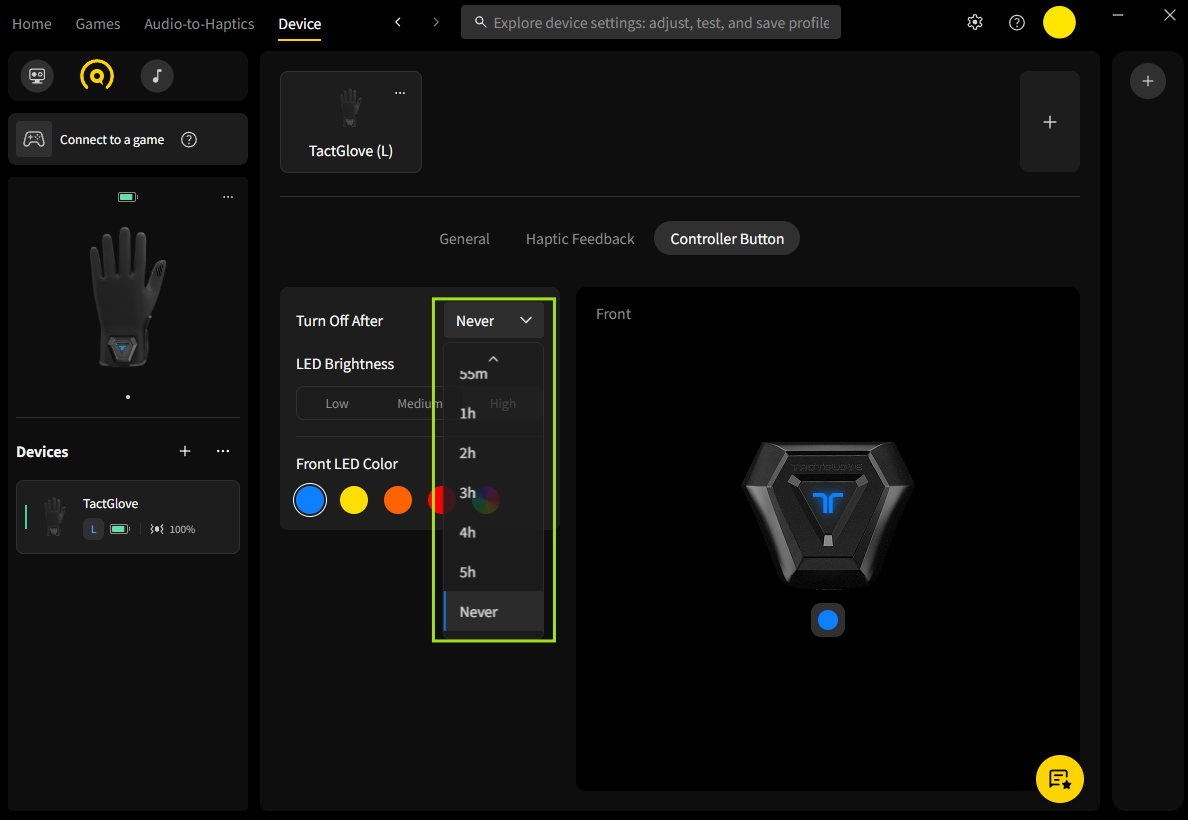Pick the orange Front LED Color

tap(398, 500)
